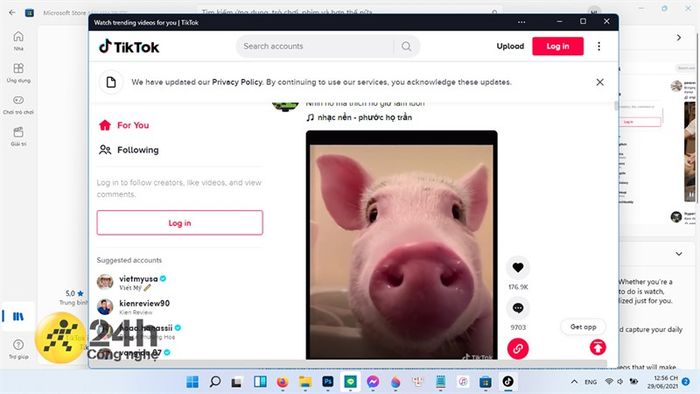Click the TikTok logo in header
This screenshot has height=394, width=700.
point(129,46)
